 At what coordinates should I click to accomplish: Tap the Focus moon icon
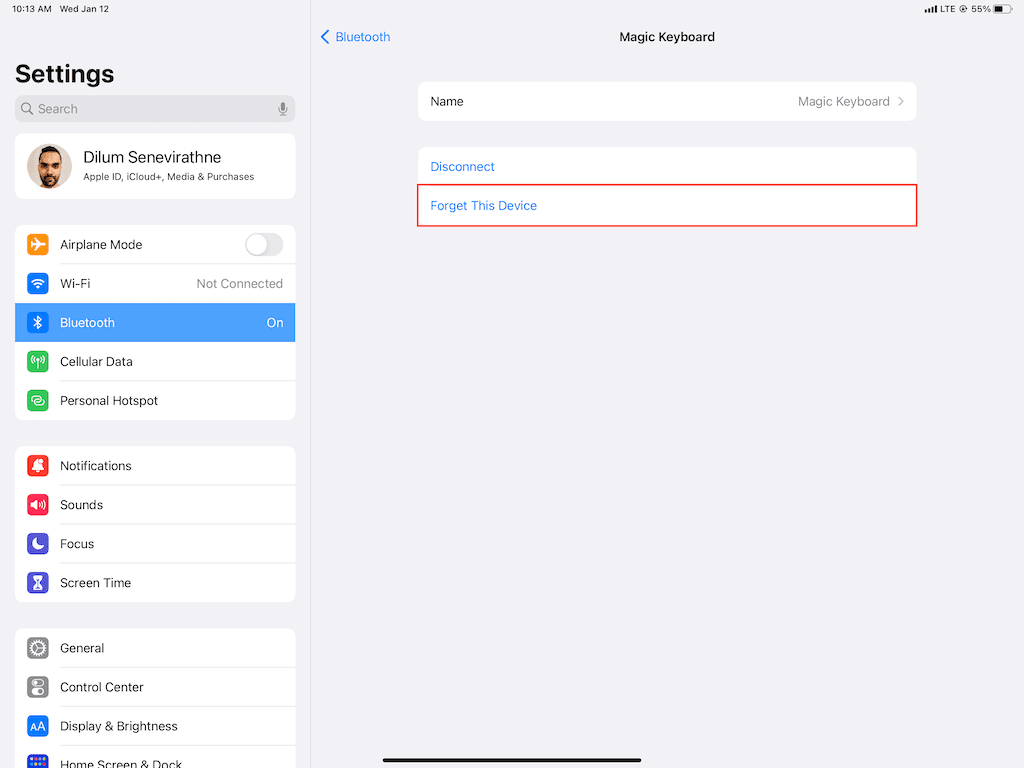38,544
